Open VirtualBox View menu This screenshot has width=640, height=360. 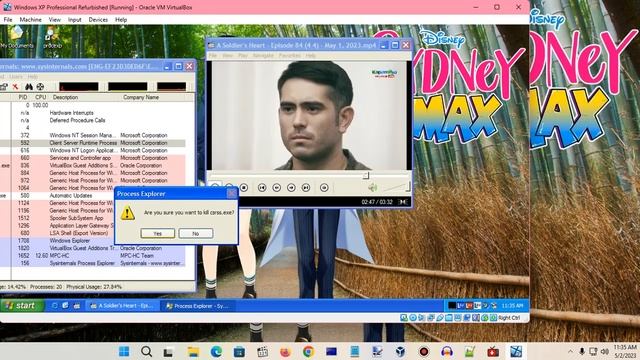click(x=55, y=20)
